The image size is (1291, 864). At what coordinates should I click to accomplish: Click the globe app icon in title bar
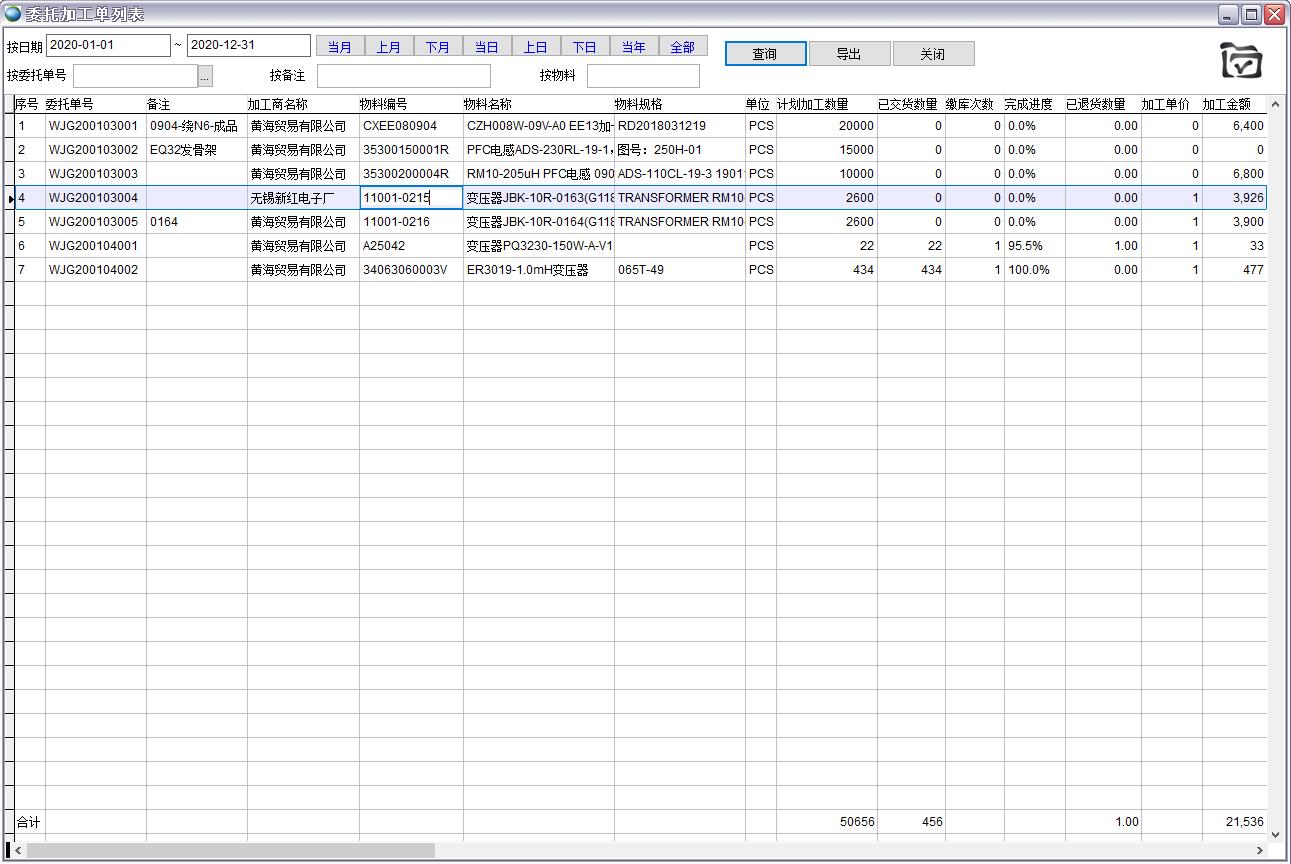(13, 14)
